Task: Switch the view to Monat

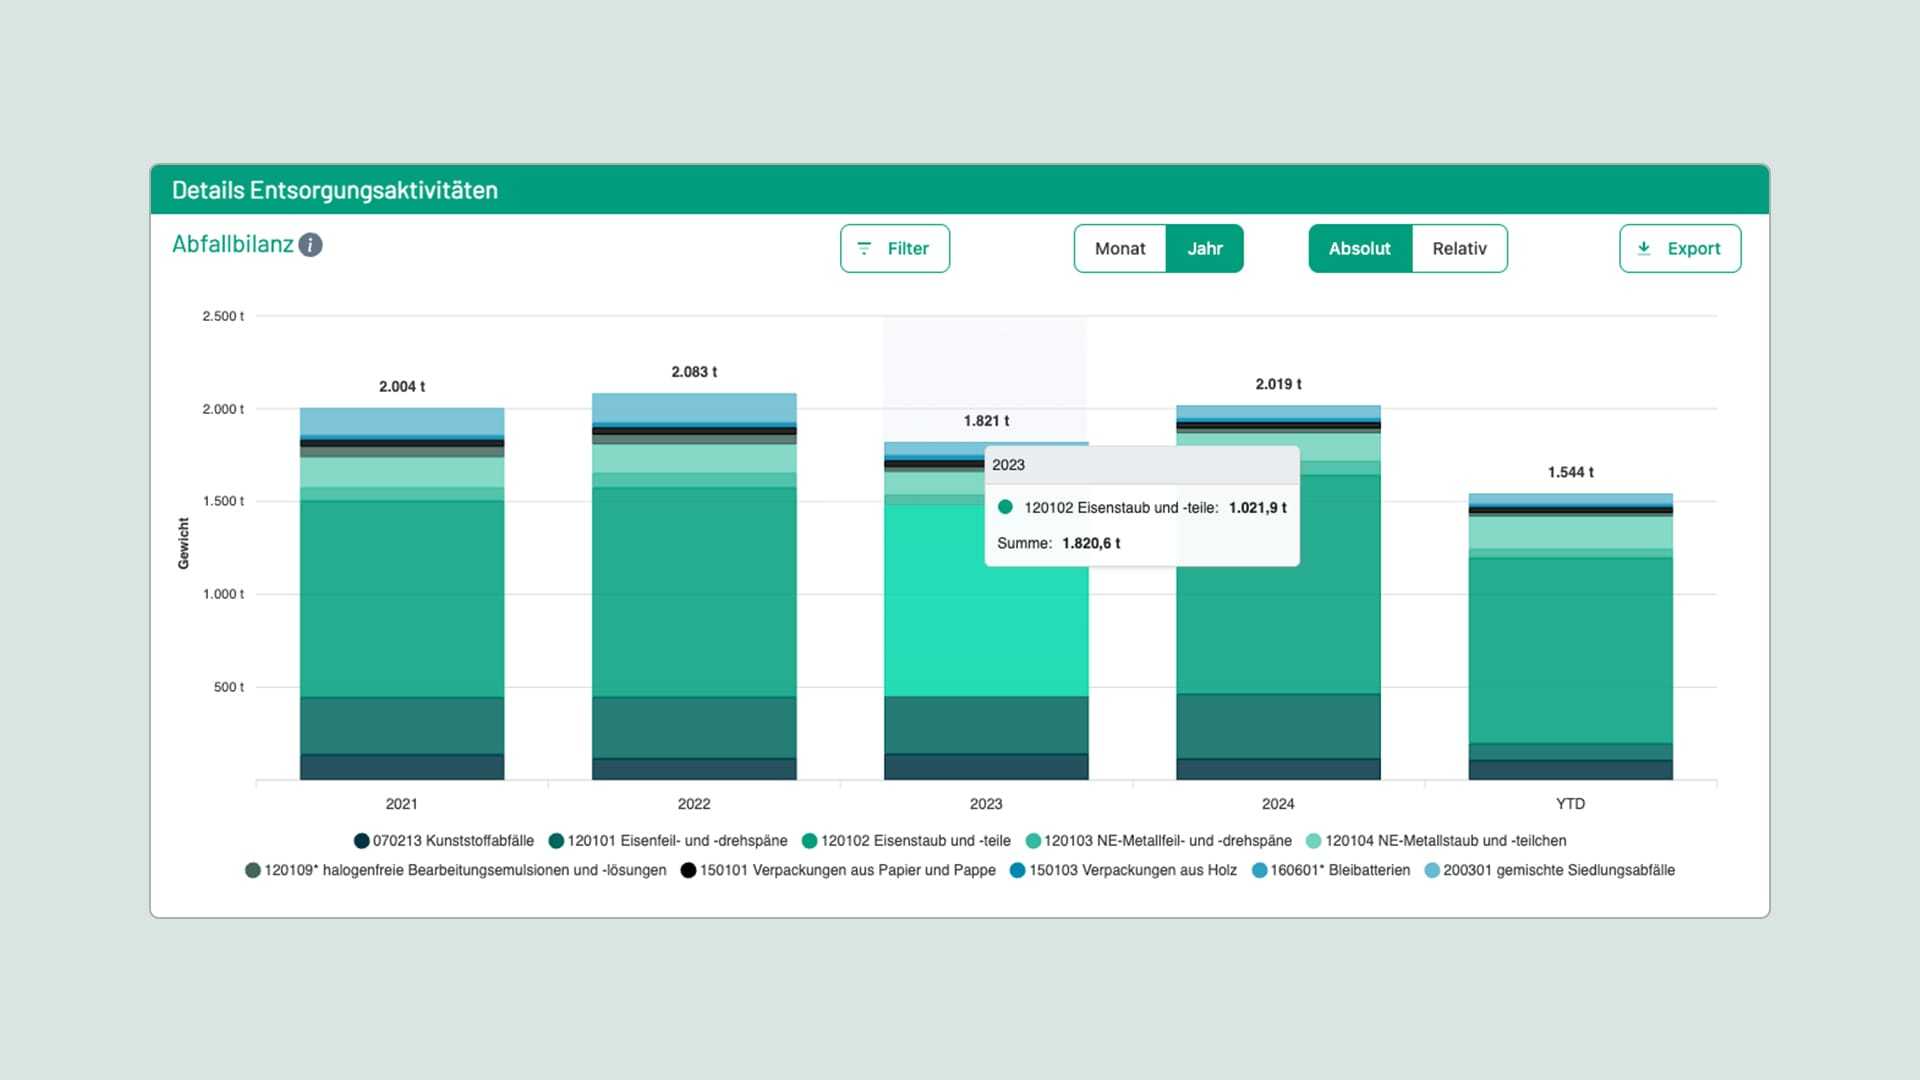Action: [x=1120, y=248]
